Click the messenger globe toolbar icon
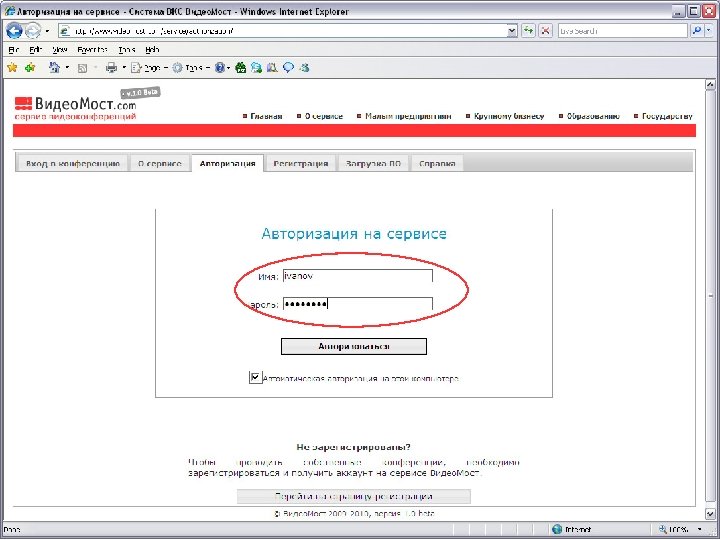The height and width of the screenshot is (540, 720). pos(256,68)
